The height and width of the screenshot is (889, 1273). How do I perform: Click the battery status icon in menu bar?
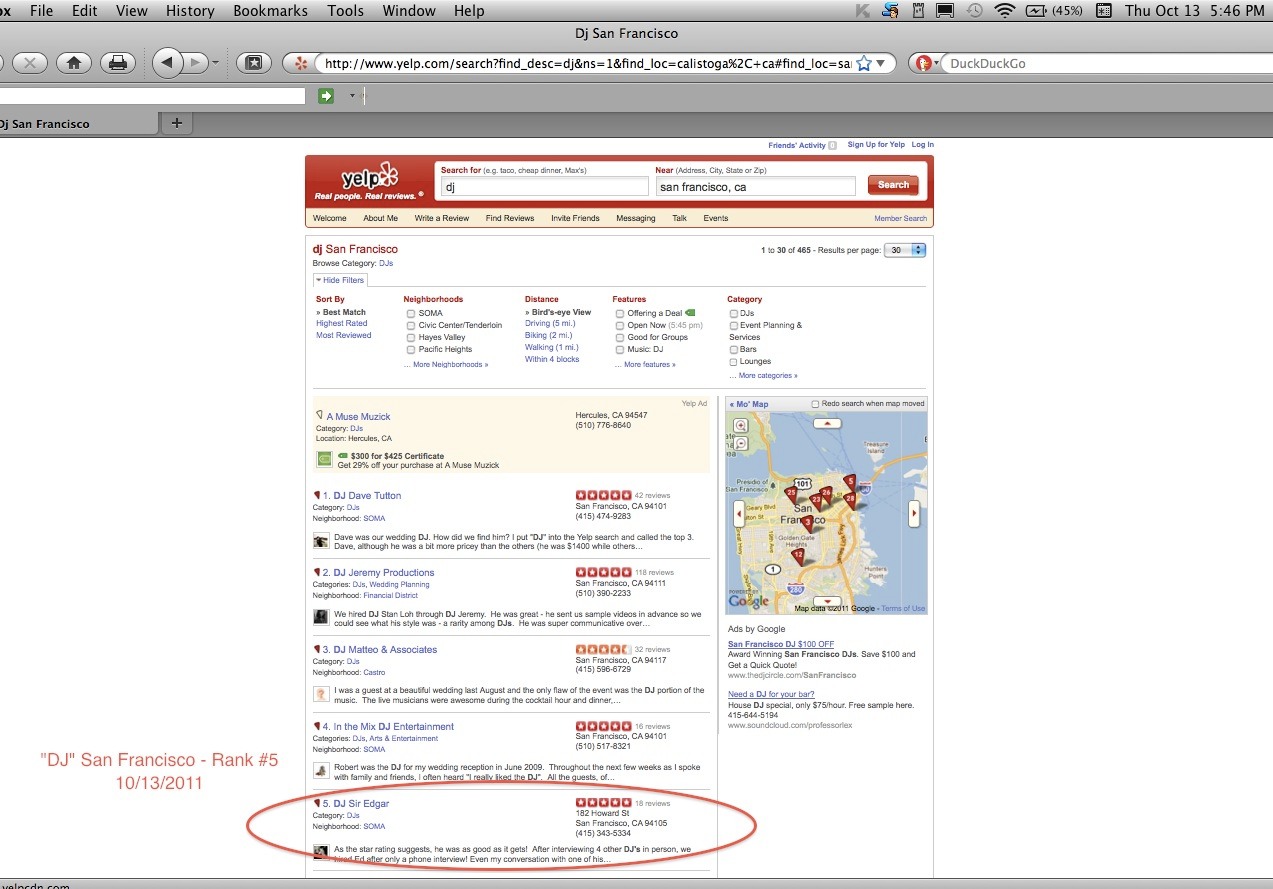[1036, 11]
